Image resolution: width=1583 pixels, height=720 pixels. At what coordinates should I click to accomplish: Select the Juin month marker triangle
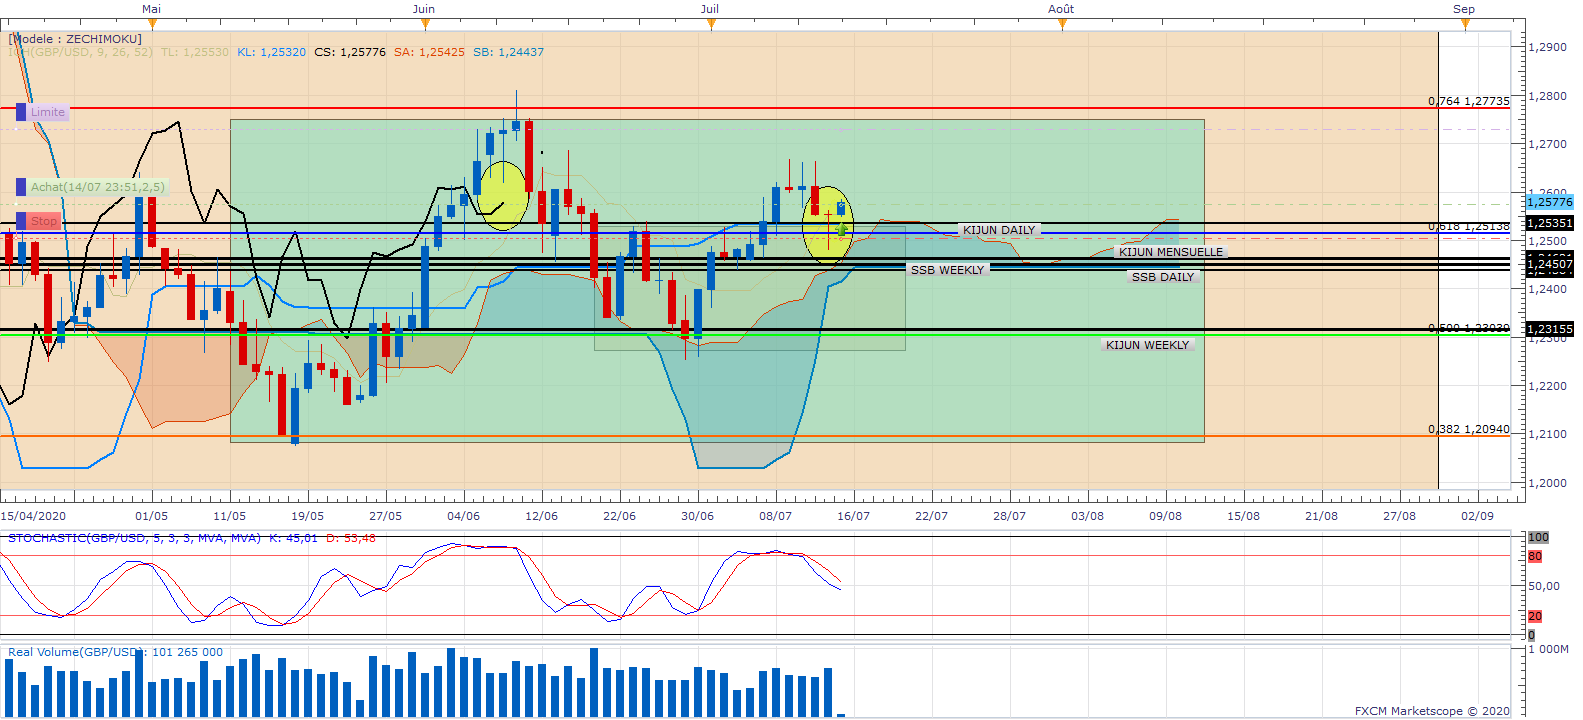[x=424, y=24]
